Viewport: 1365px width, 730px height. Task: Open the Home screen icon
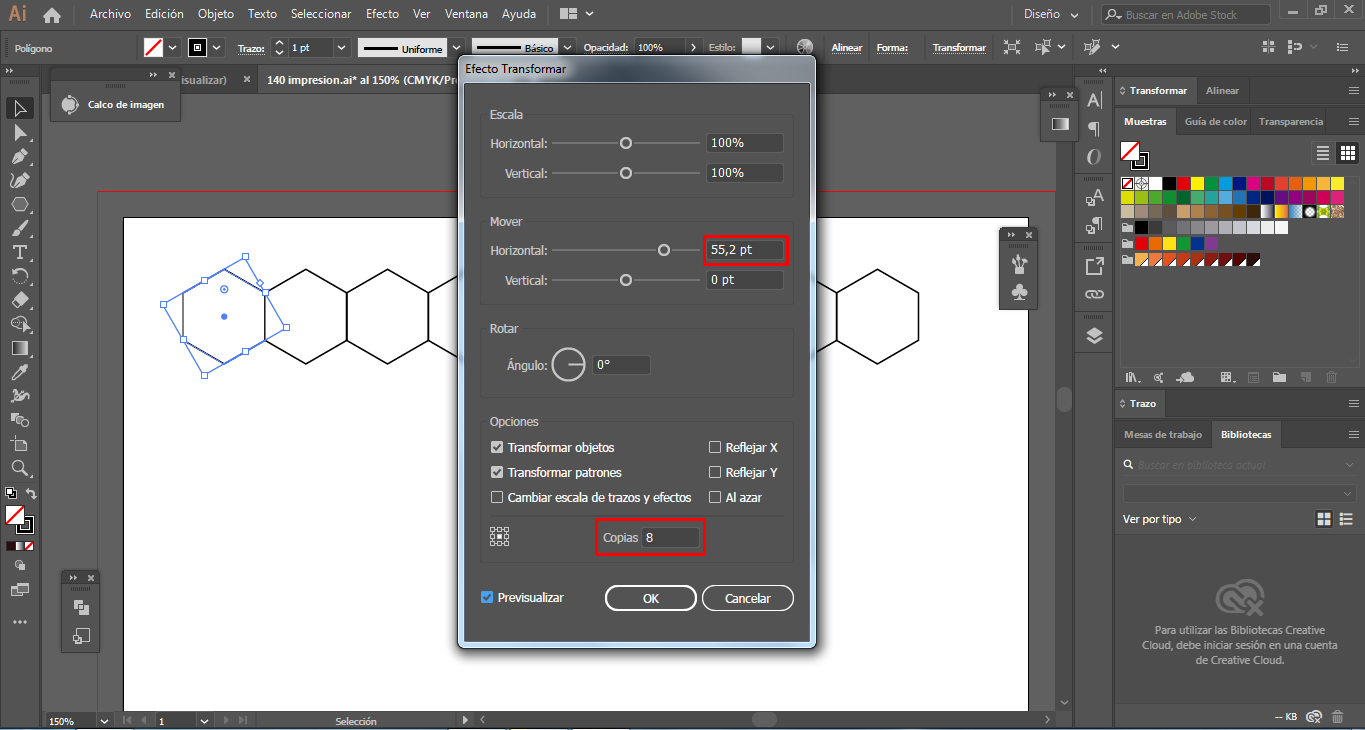point(52,14)
